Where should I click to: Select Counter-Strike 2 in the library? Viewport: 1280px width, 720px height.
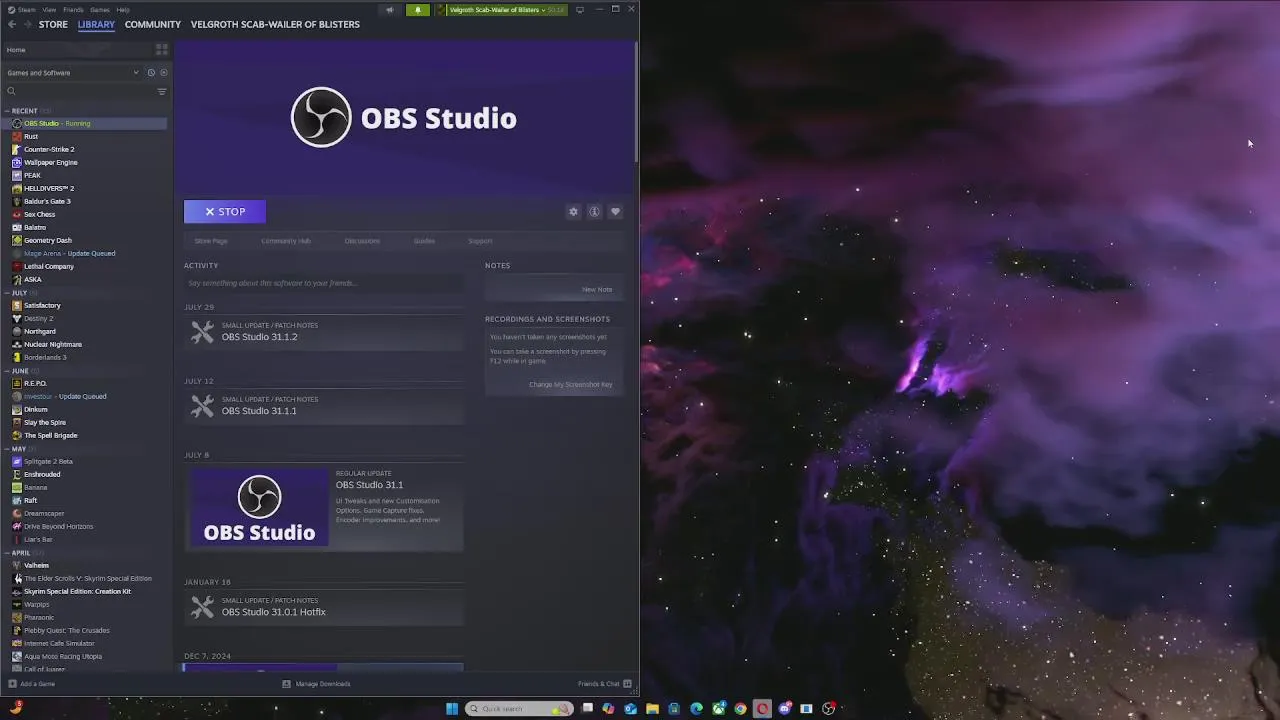[x=49, y=149]
